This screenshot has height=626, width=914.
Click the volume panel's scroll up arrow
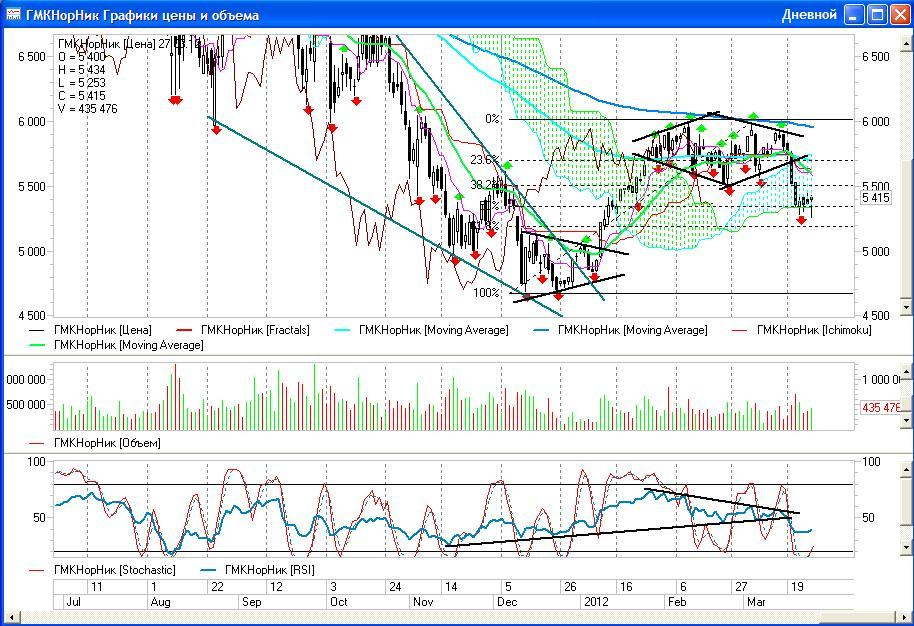[x=906, y=371]
